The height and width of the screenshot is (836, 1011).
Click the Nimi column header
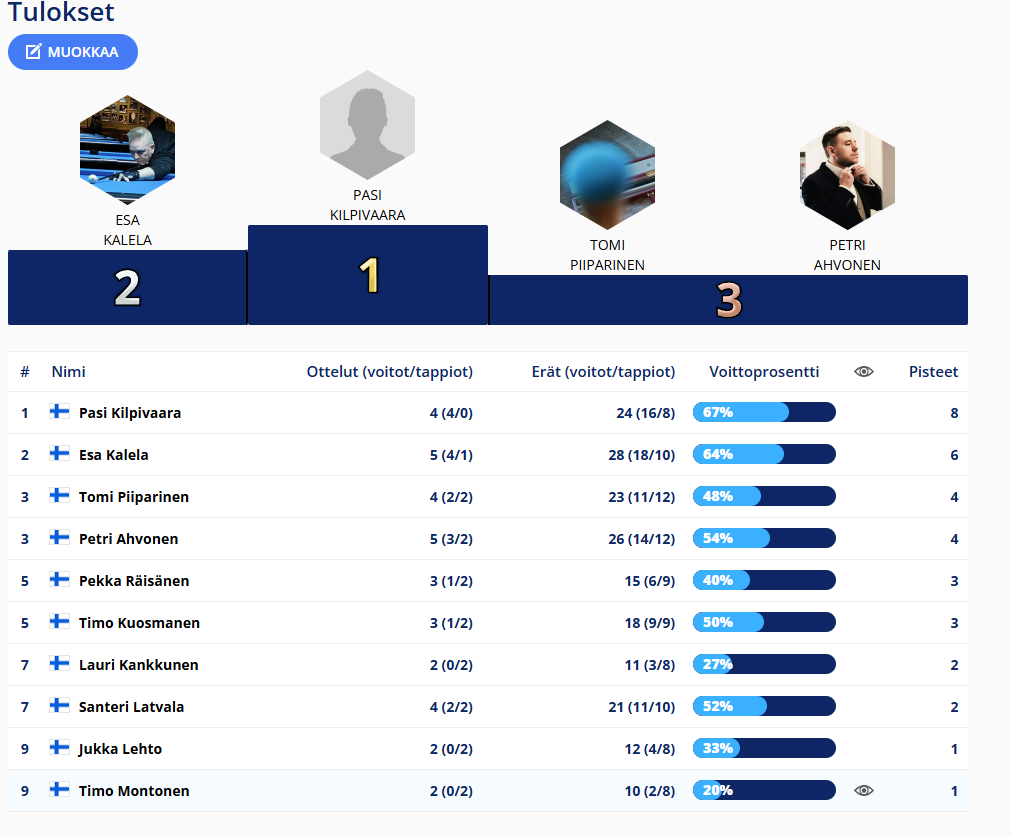(69, 372)
